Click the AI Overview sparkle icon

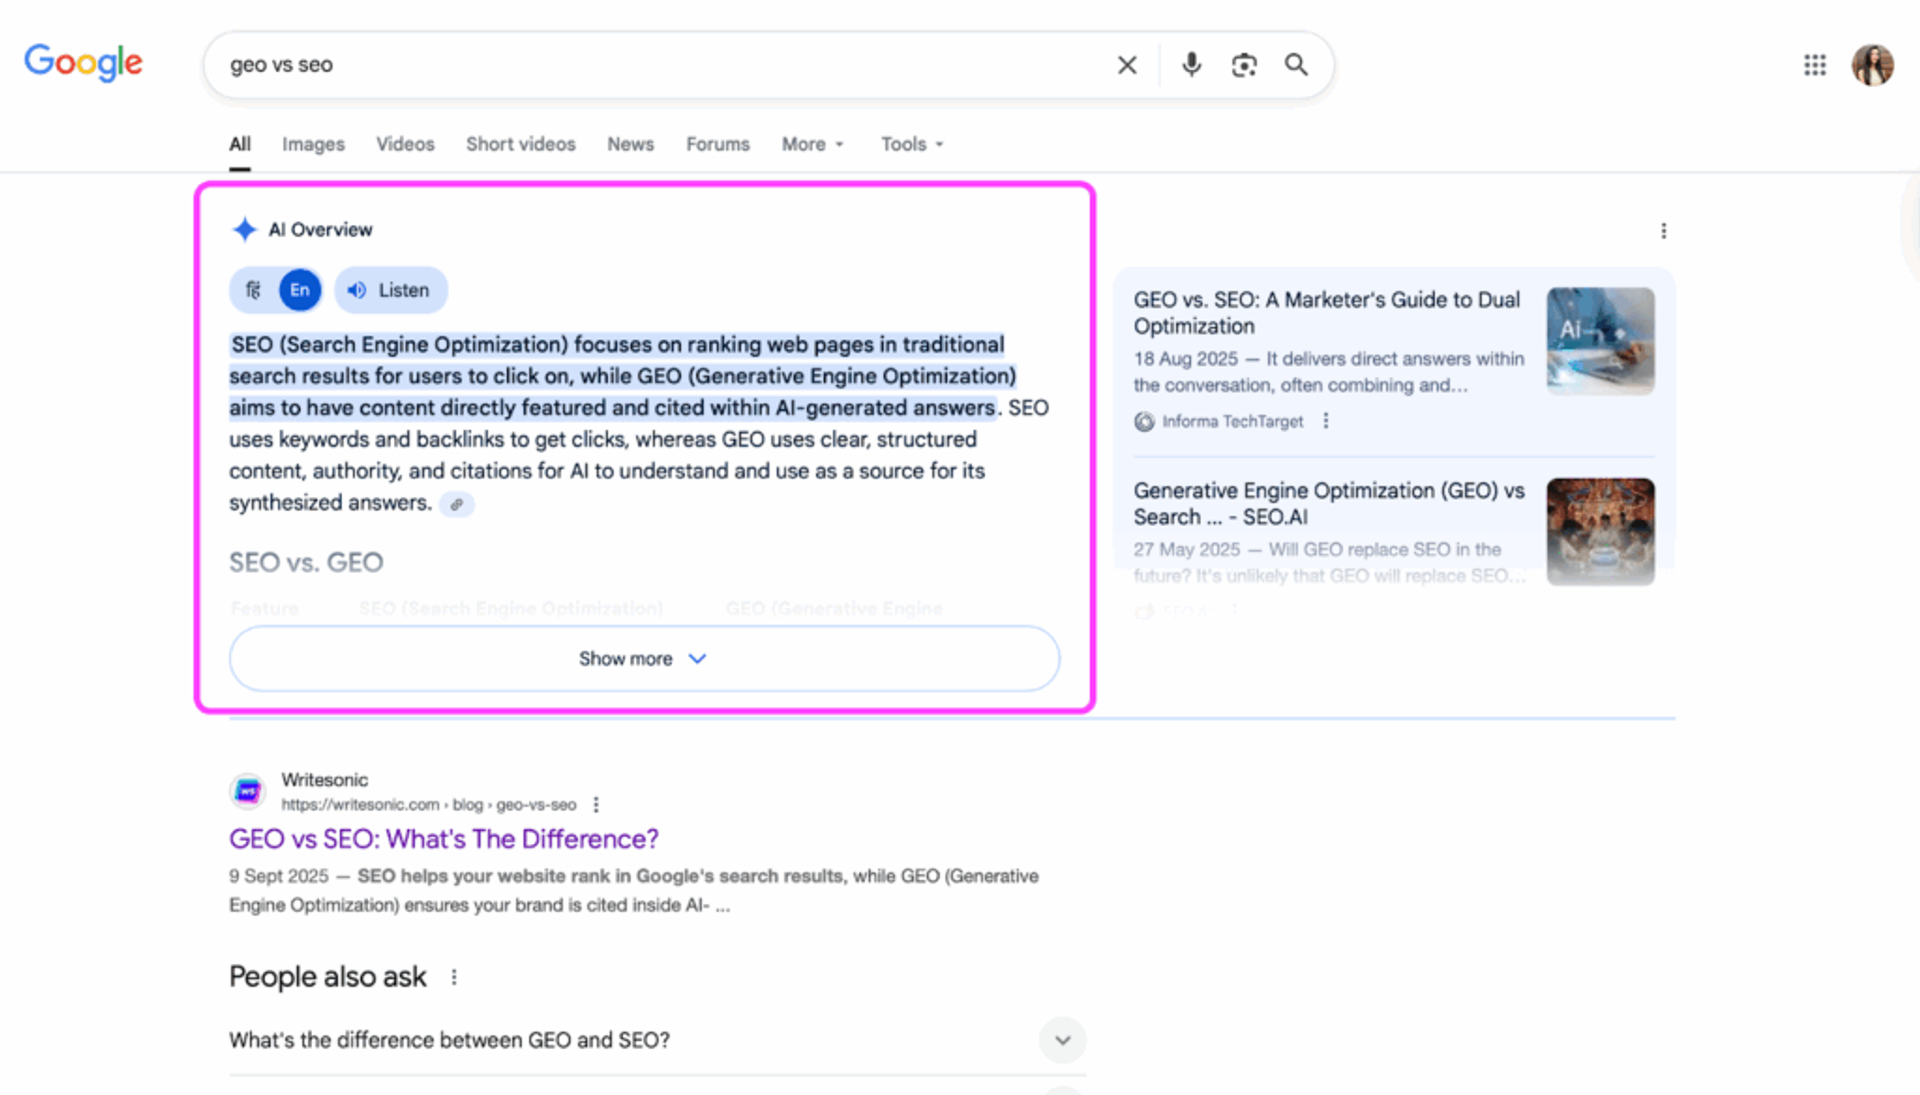(x=244, y=230)
